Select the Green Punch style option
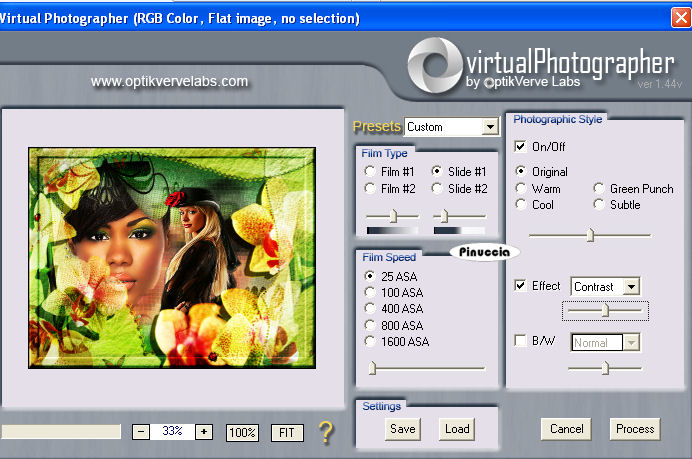 599,188
